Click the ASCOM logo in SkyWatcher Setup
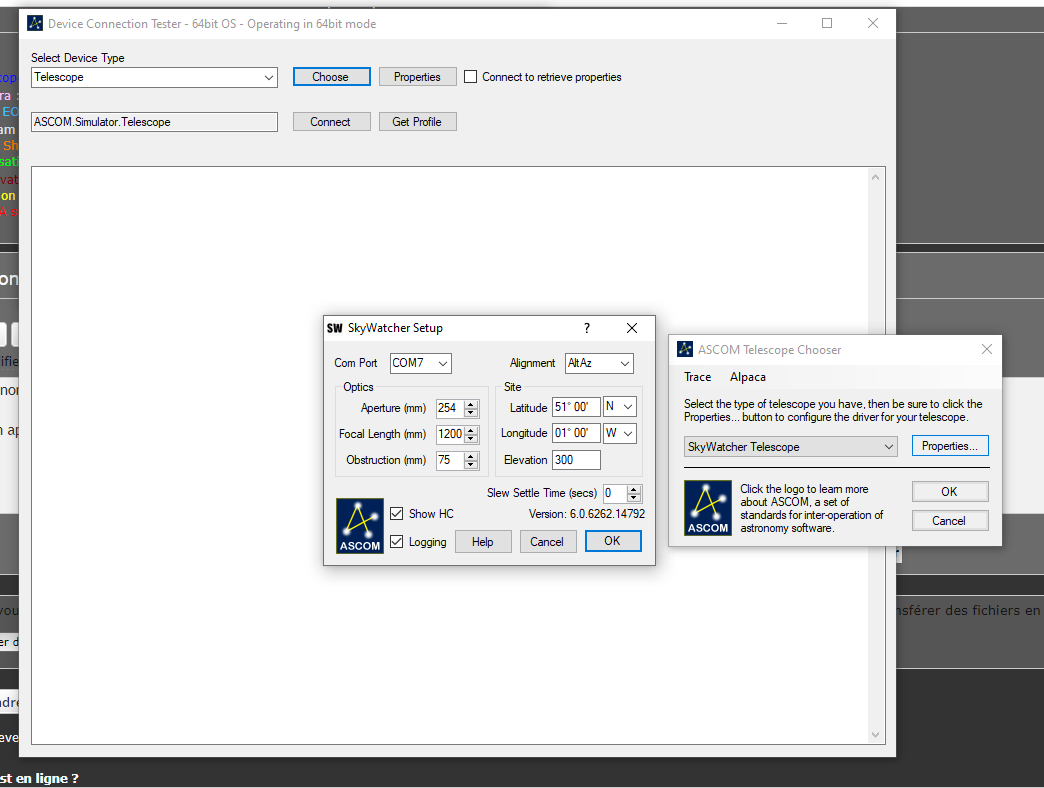Image resolution: width=1044 pixels, height=788 pixels. pos(360,526)
